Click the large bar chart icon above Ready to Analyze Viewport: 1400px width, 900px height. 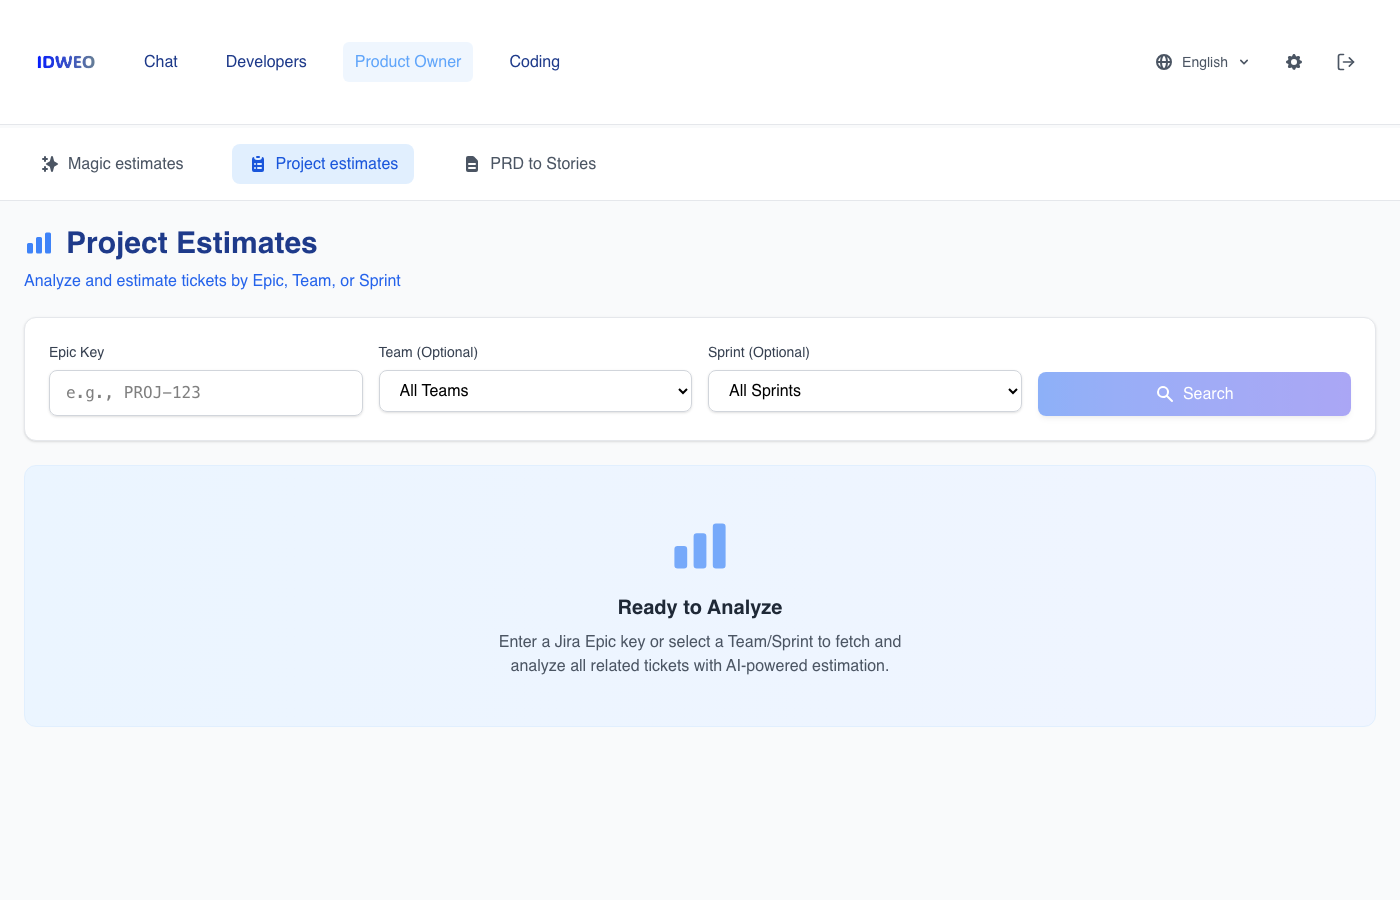click(x=700, y=545)
